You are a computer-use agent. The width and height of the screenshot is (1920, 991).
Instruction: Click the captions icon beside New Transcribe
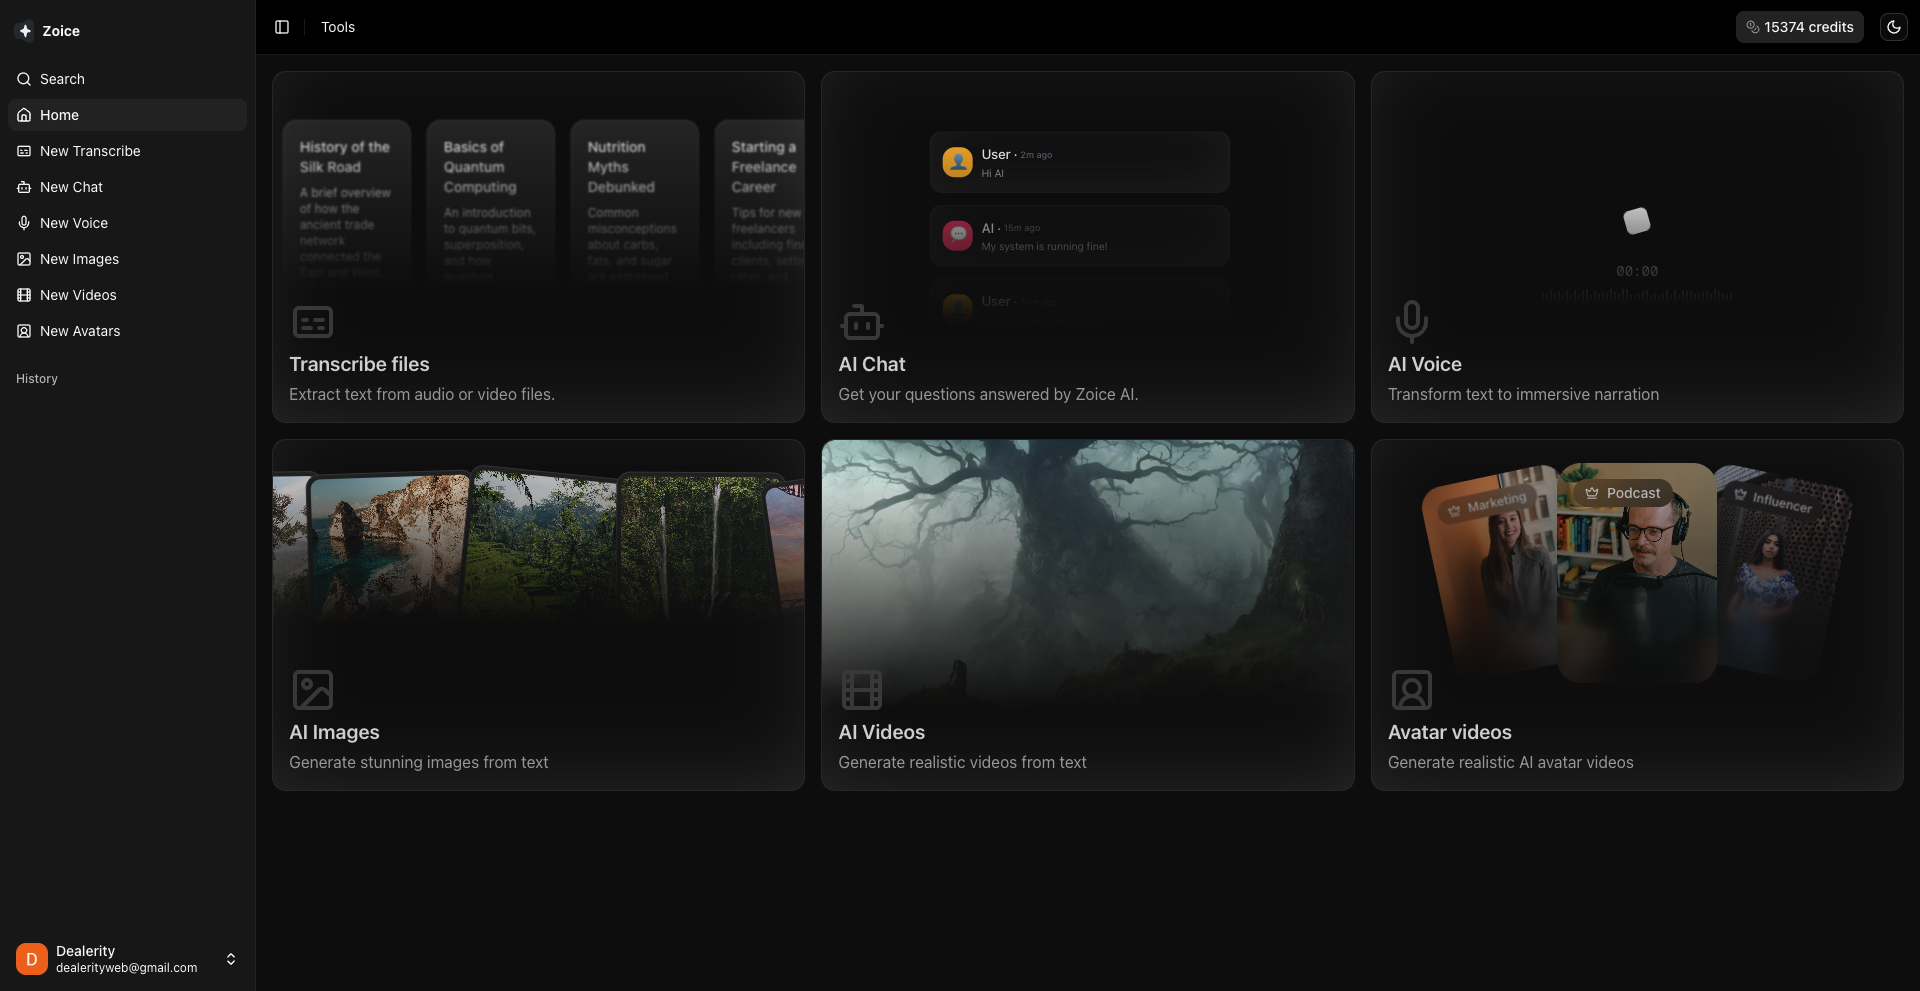[24, 151]
